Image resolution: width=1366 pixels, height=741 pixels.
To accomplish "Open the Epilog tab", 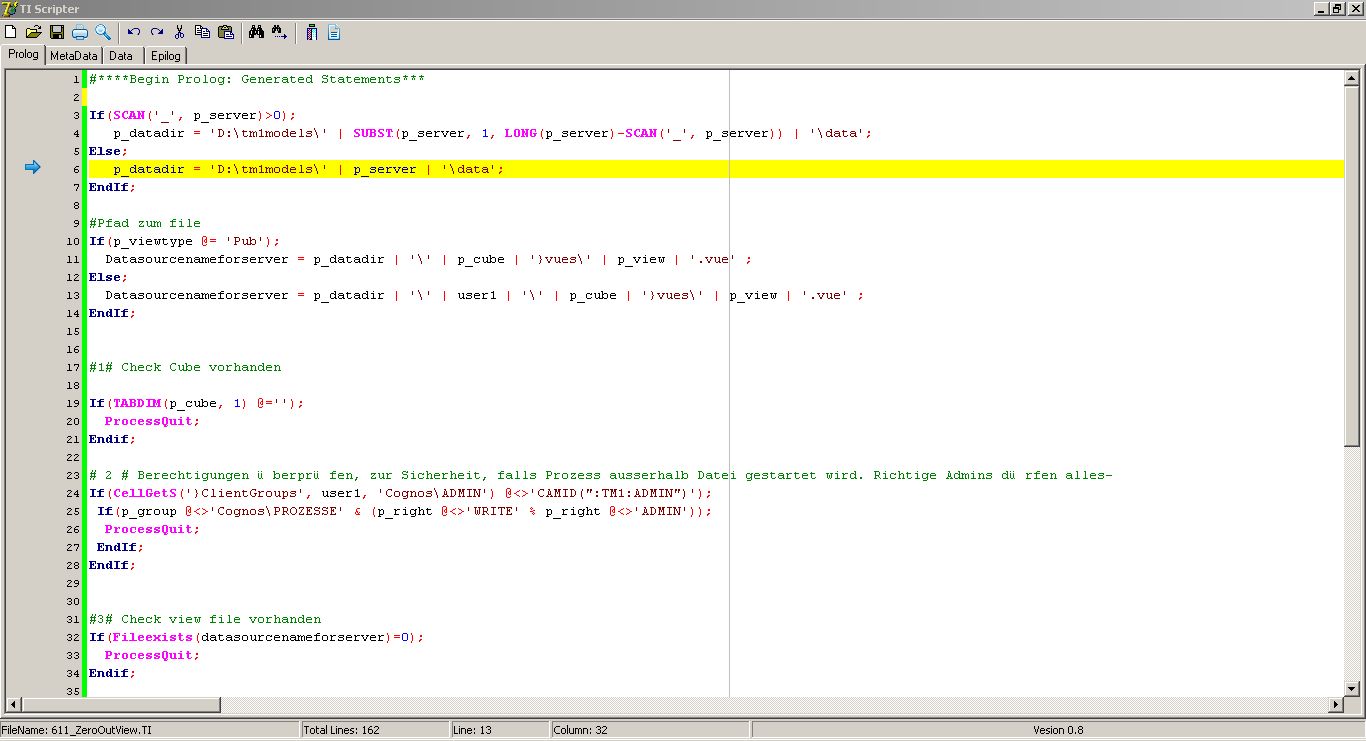I will pyautogui.click(x=166, y=56).
